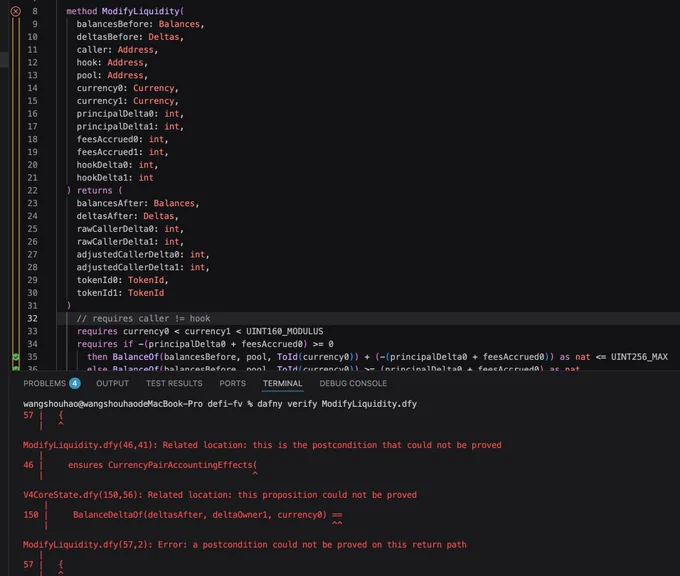Click the principalDelta0 parameter on line 16
680x576 pixels.
[115, 114]
